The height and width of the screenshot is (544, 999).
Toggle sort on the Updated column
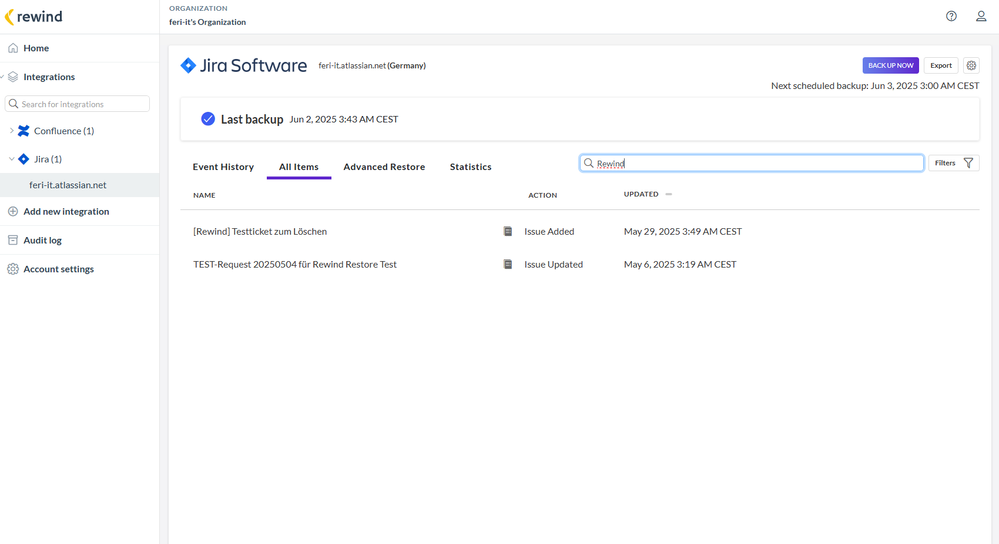[668, 194]
